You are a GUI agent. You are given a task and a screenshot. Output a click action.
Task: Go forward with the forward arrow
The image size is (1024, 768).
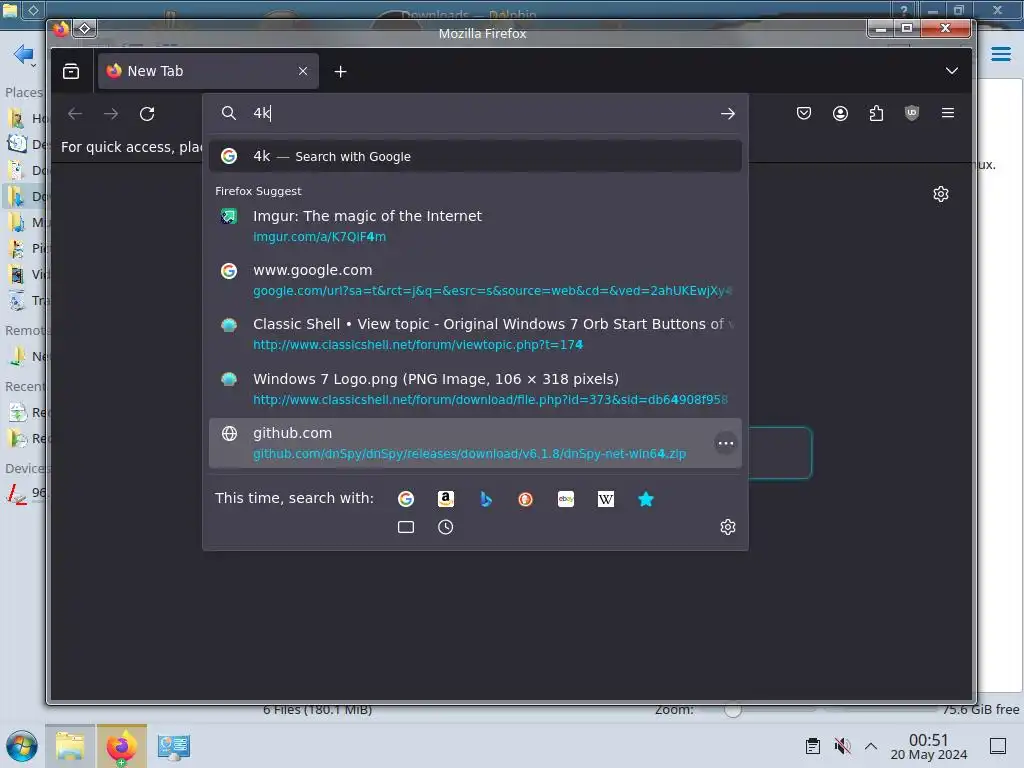[x=111, y=114]
